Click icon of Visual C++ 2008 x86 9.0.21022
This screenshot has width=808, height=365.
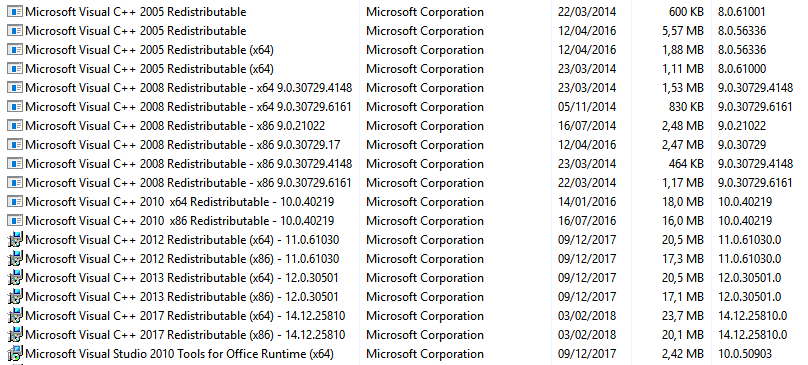(15, 126)
